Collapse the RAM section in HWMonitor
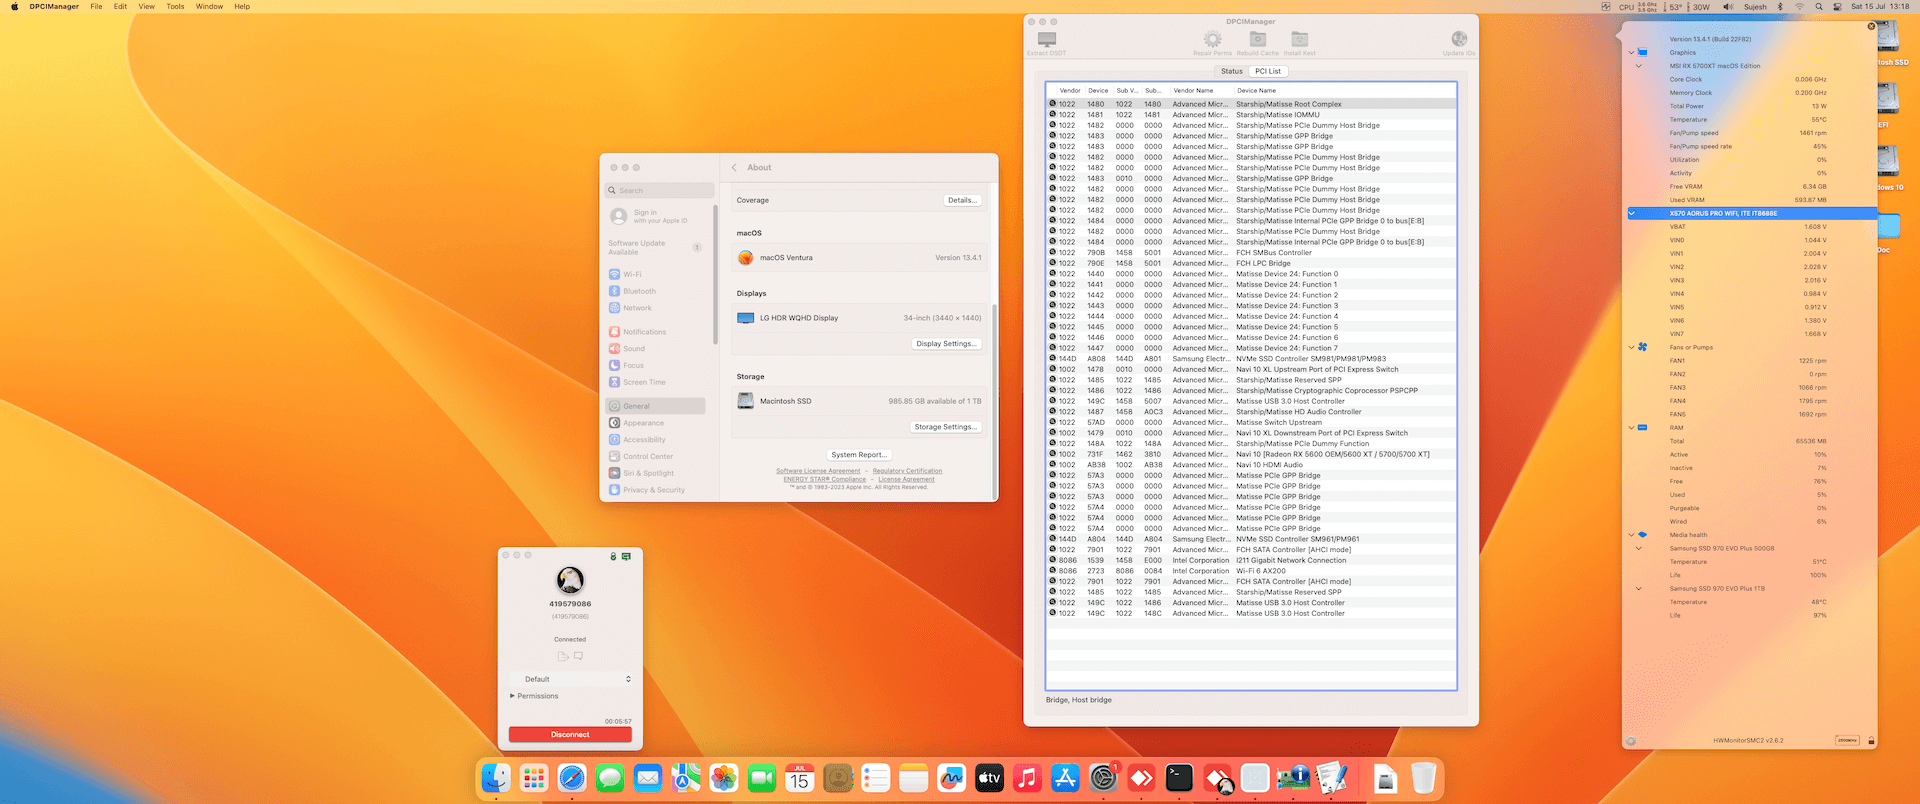Screen dimensions: 1920x804 (1631, 428)
